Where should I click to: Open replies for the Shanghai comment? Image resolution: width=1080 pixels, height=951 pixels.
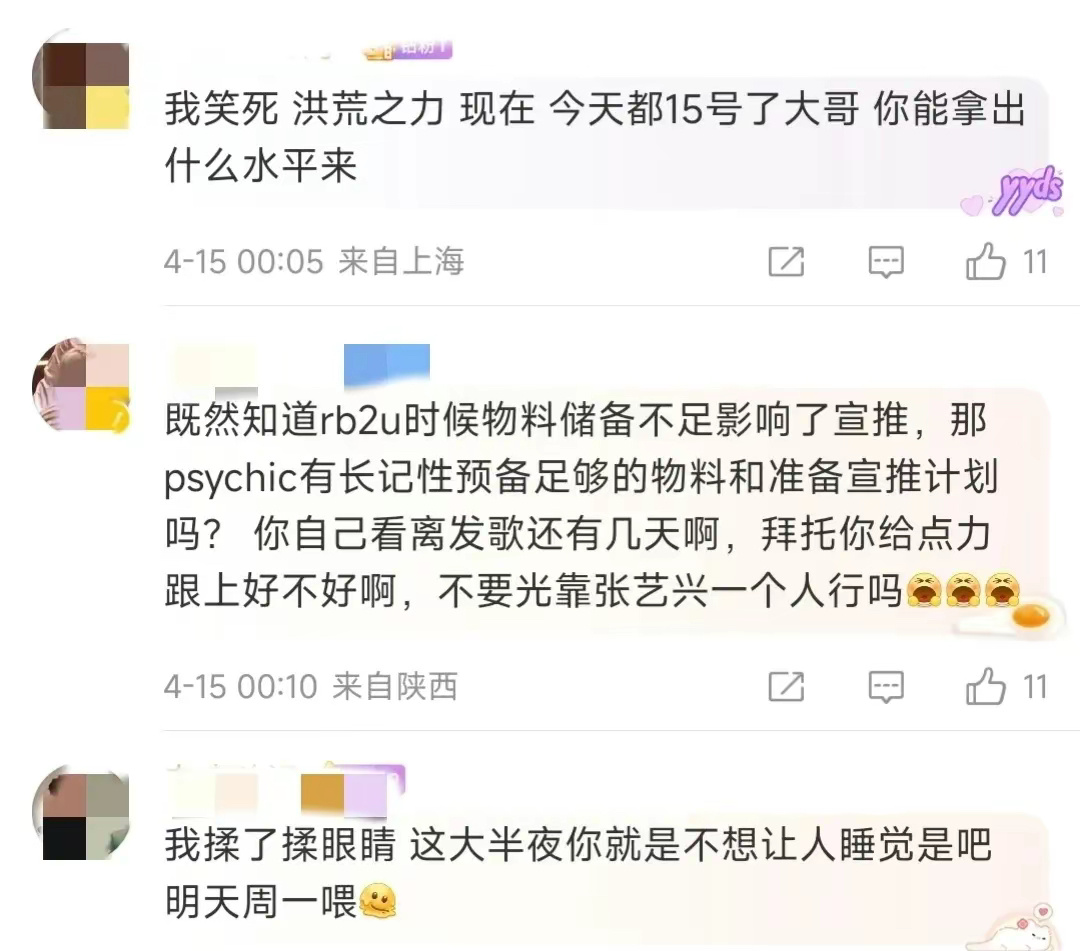point(886,262)
